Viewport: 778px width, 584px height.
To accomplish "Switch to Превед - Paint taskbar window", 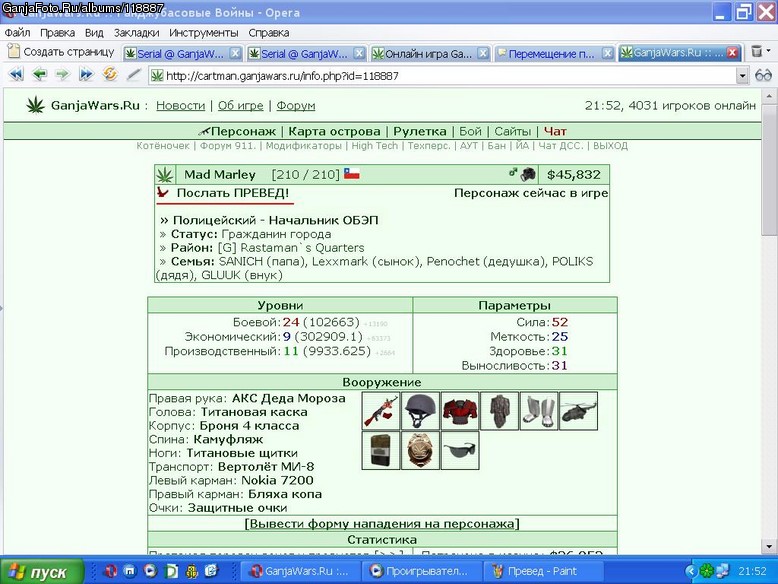I will (543, 571).
